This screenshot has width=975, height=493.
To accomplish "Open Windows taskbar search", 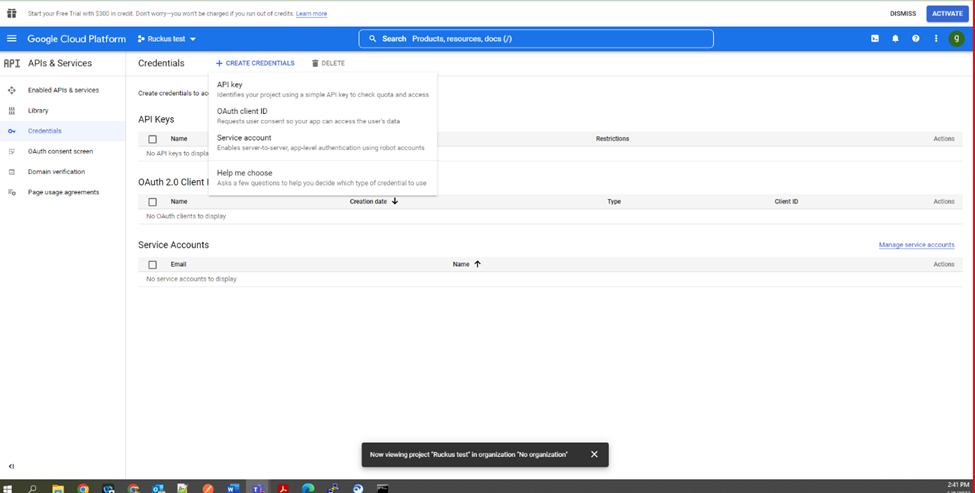I will [32, 489].
